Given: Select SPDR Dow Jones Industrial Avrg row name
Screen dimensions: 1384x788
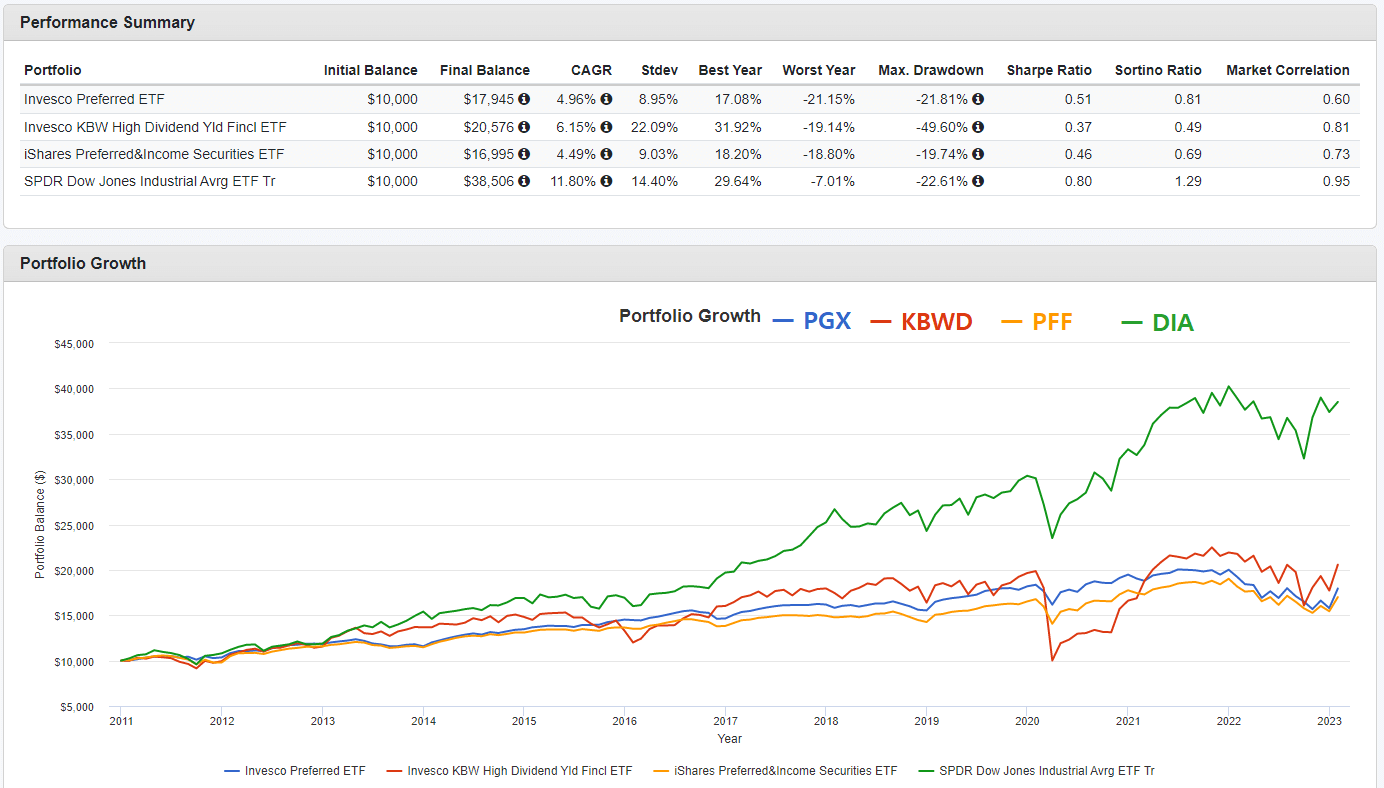Looking at the screenshot, I should (x=148, y=181).
